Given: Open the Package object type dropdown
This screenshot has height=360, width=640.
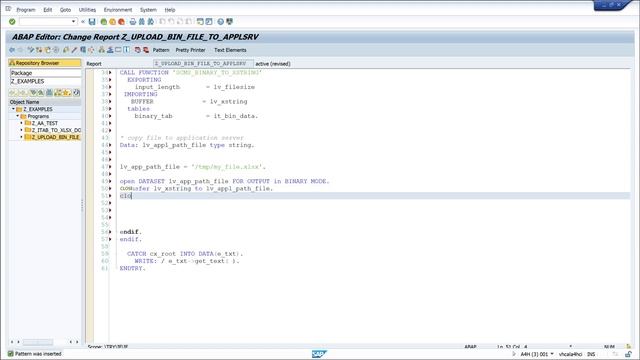Looking at the screenshot, I should coord(46,73).
